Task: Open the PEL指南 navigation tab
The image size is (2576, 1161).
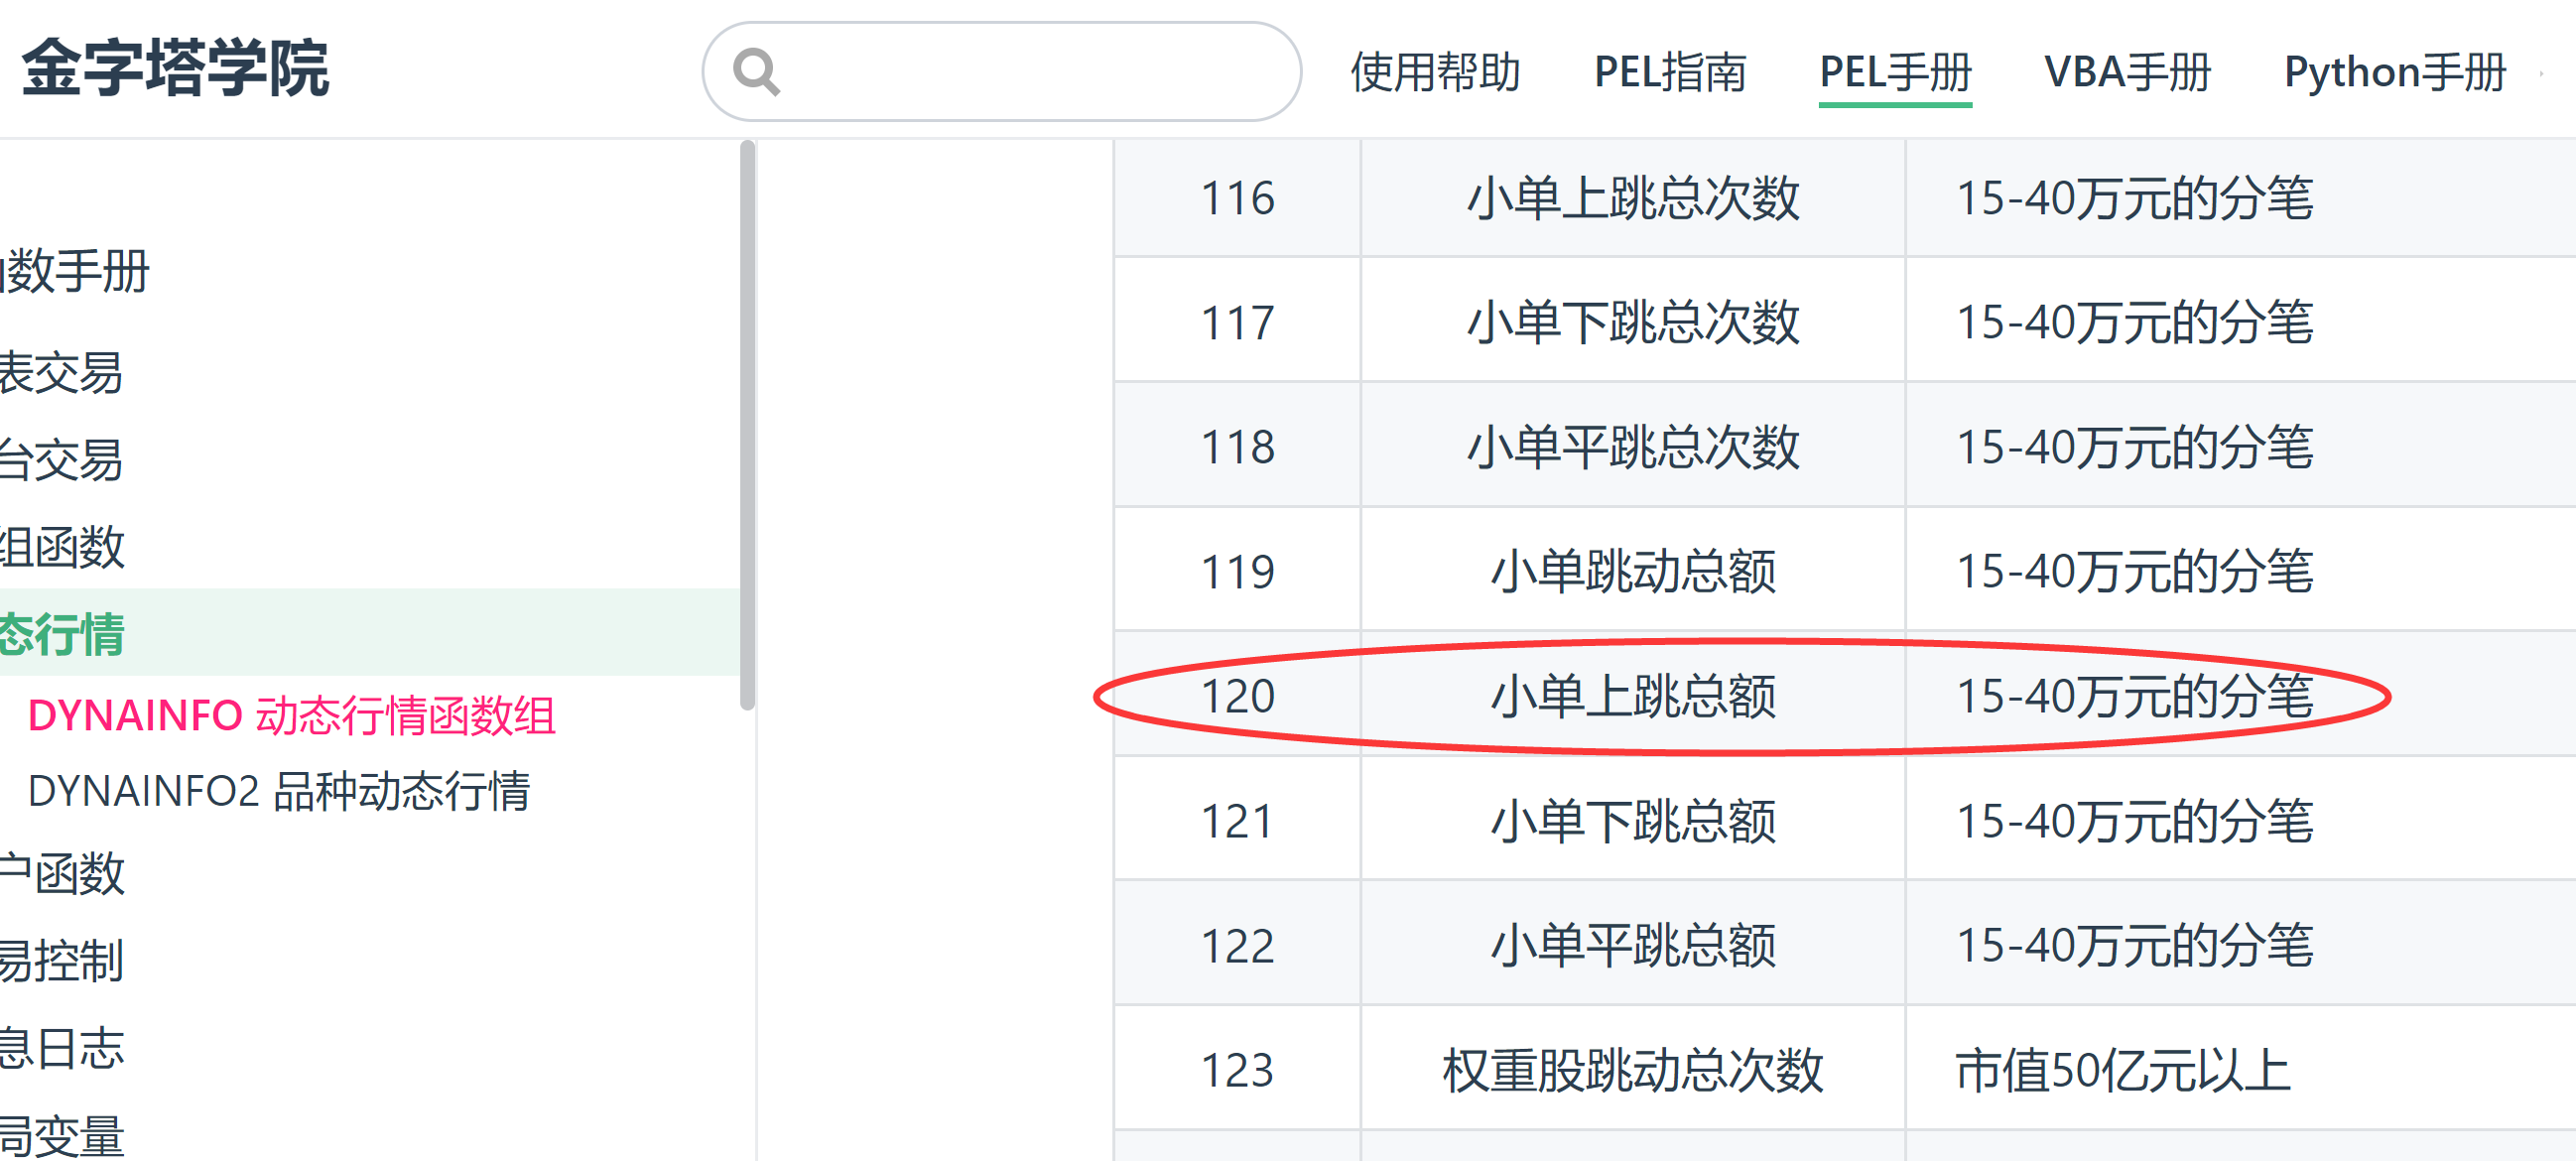Action: (x=1669, y=72)
